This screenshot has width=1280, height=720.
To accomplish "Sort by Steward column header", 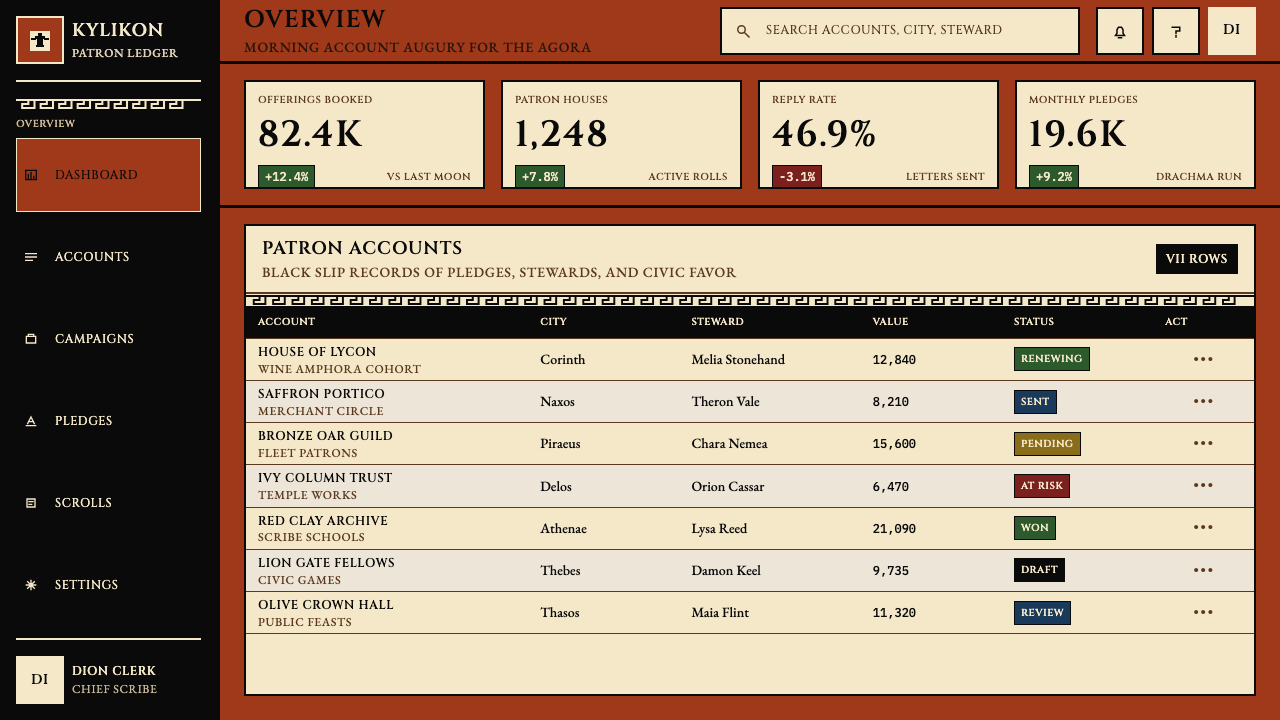I will [x=717, y=322].
